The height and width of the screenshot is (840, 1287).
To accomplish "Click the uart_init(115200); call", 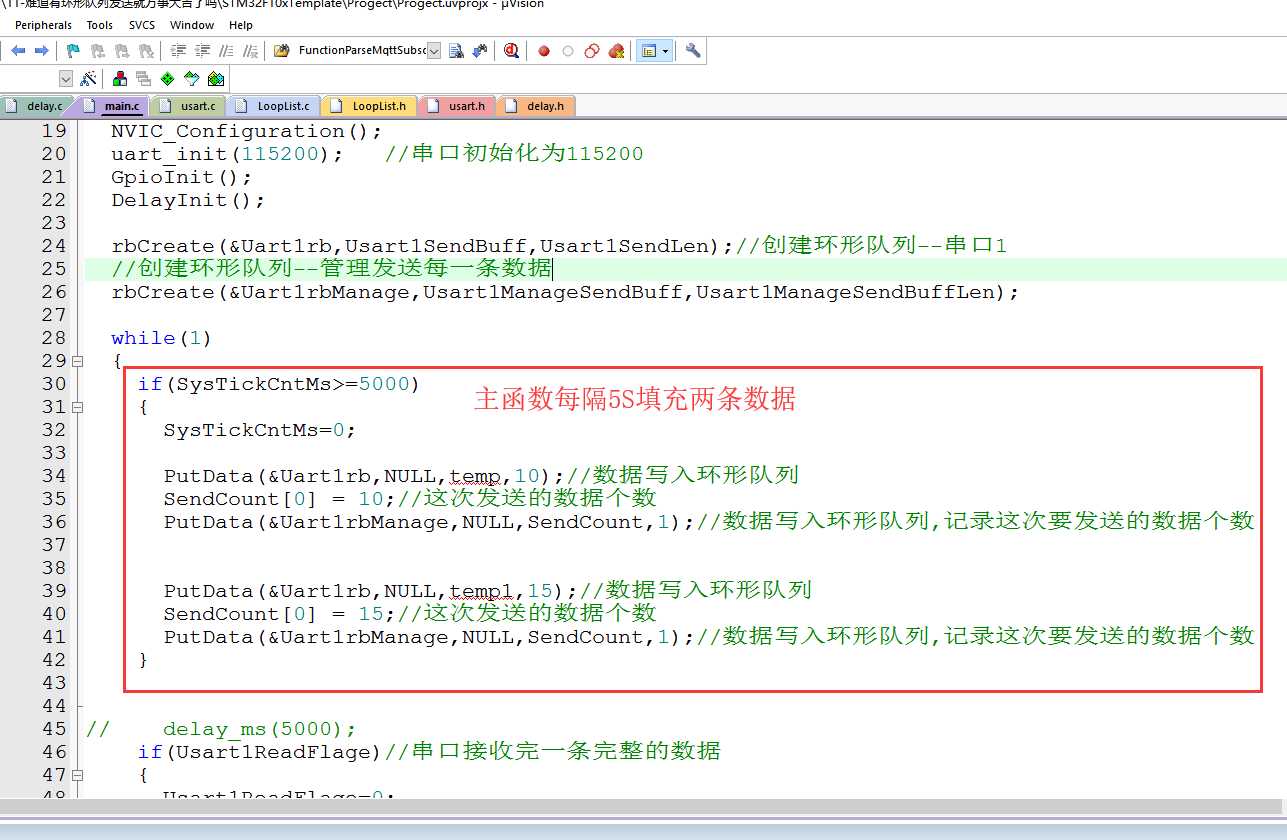I will click(x=227, y=154).
